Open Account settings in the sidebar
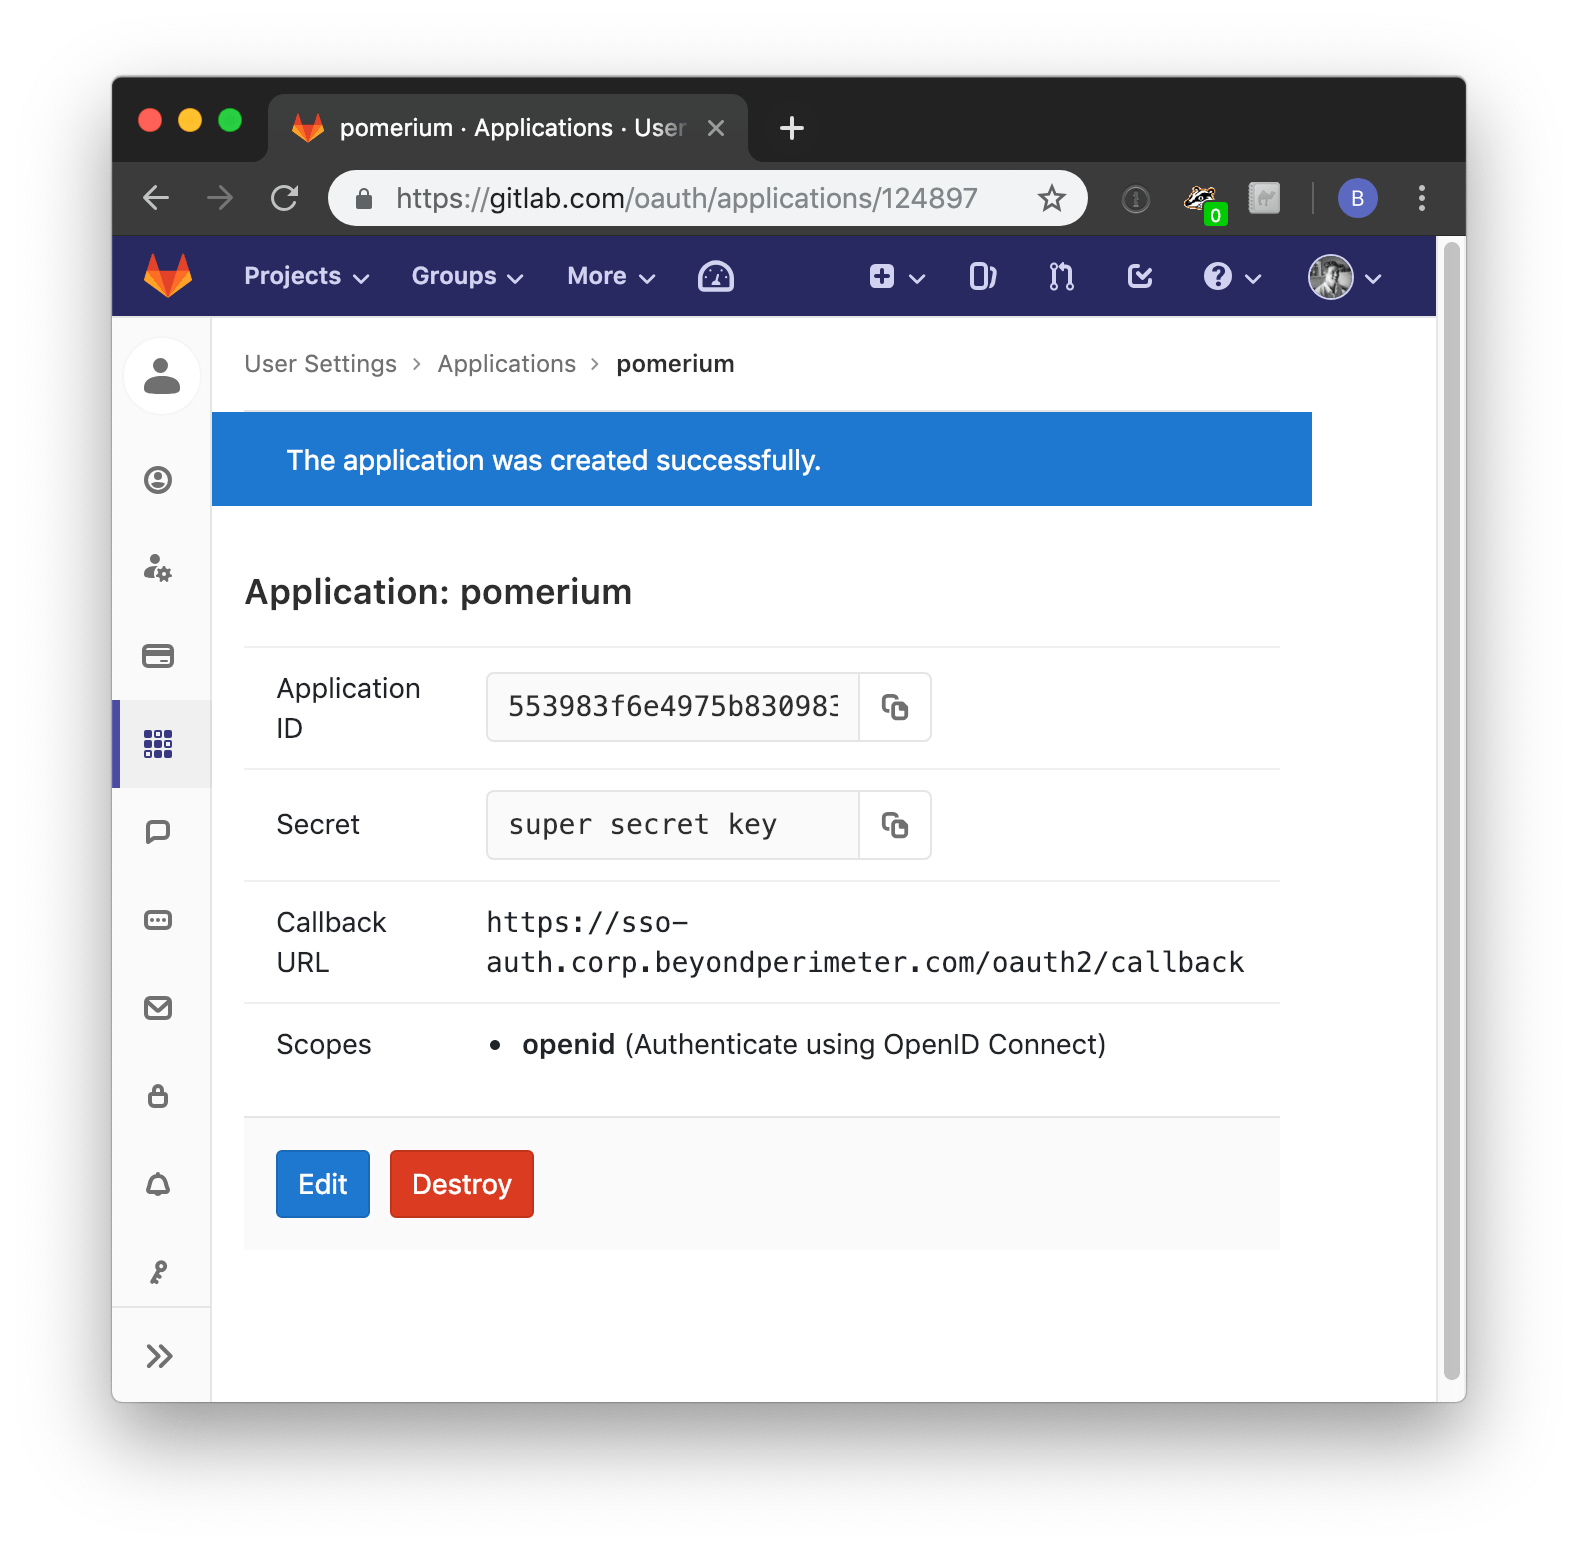The image size is (1578, 1550). coord(158,568)
